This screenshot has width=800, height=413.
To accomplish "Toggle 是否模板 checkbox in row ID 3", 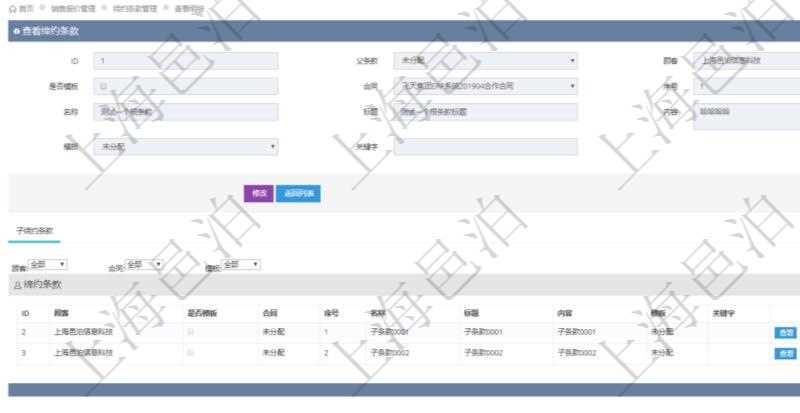I will click(x=191, y=353).
